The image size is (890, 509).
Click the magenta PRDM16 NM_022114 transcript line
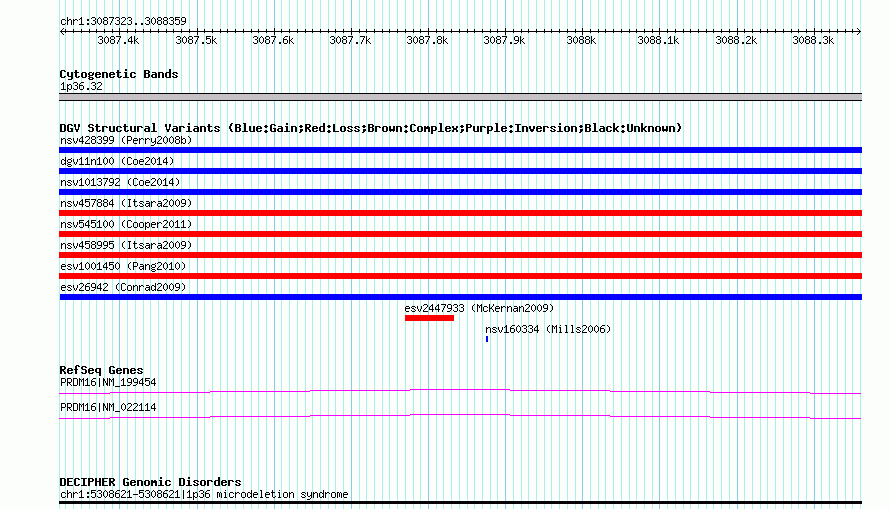click(460, 416)
